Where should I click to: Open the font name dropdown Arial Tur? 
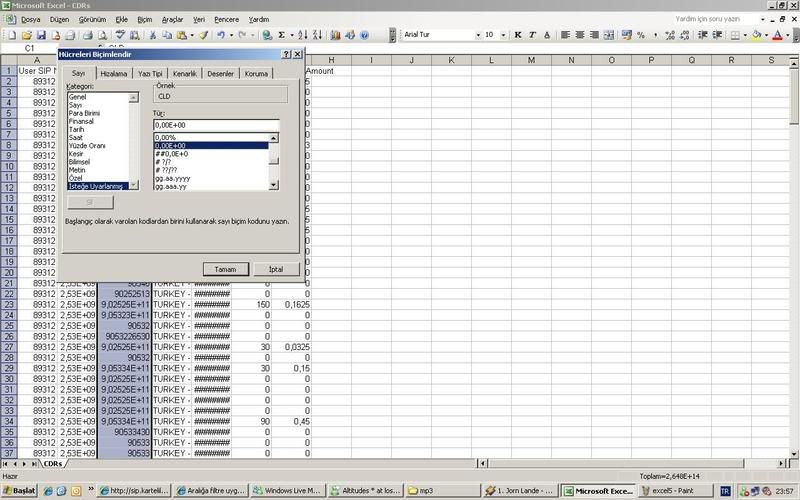pos(478,35)
